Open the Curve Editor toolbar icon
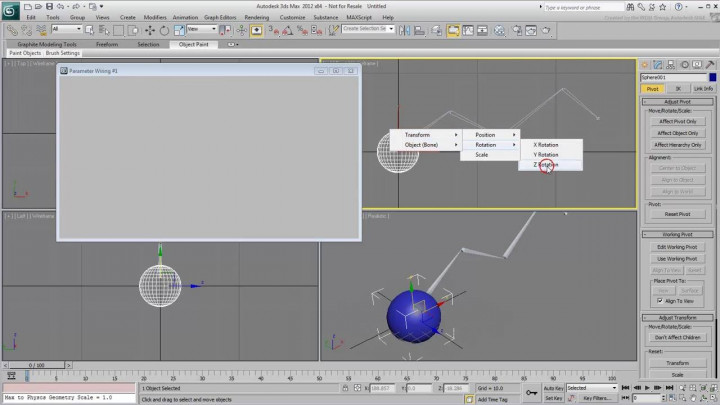The image size is (720, 405). (468, 30)
